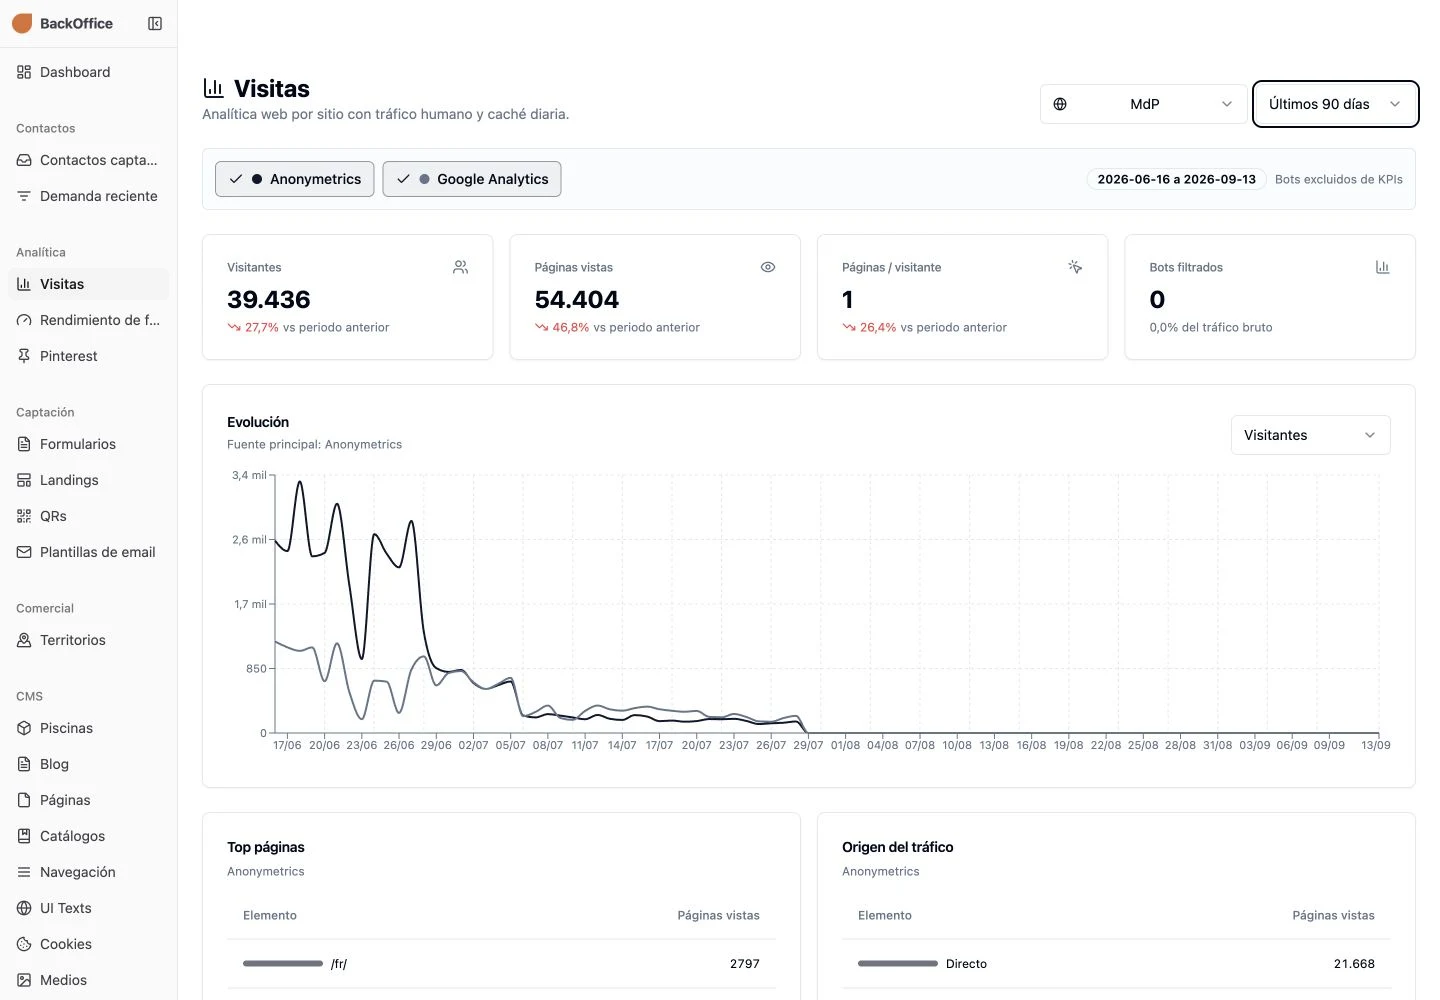Click the Pinterest pin icon

pyautogui.click(x=24, y=356)
